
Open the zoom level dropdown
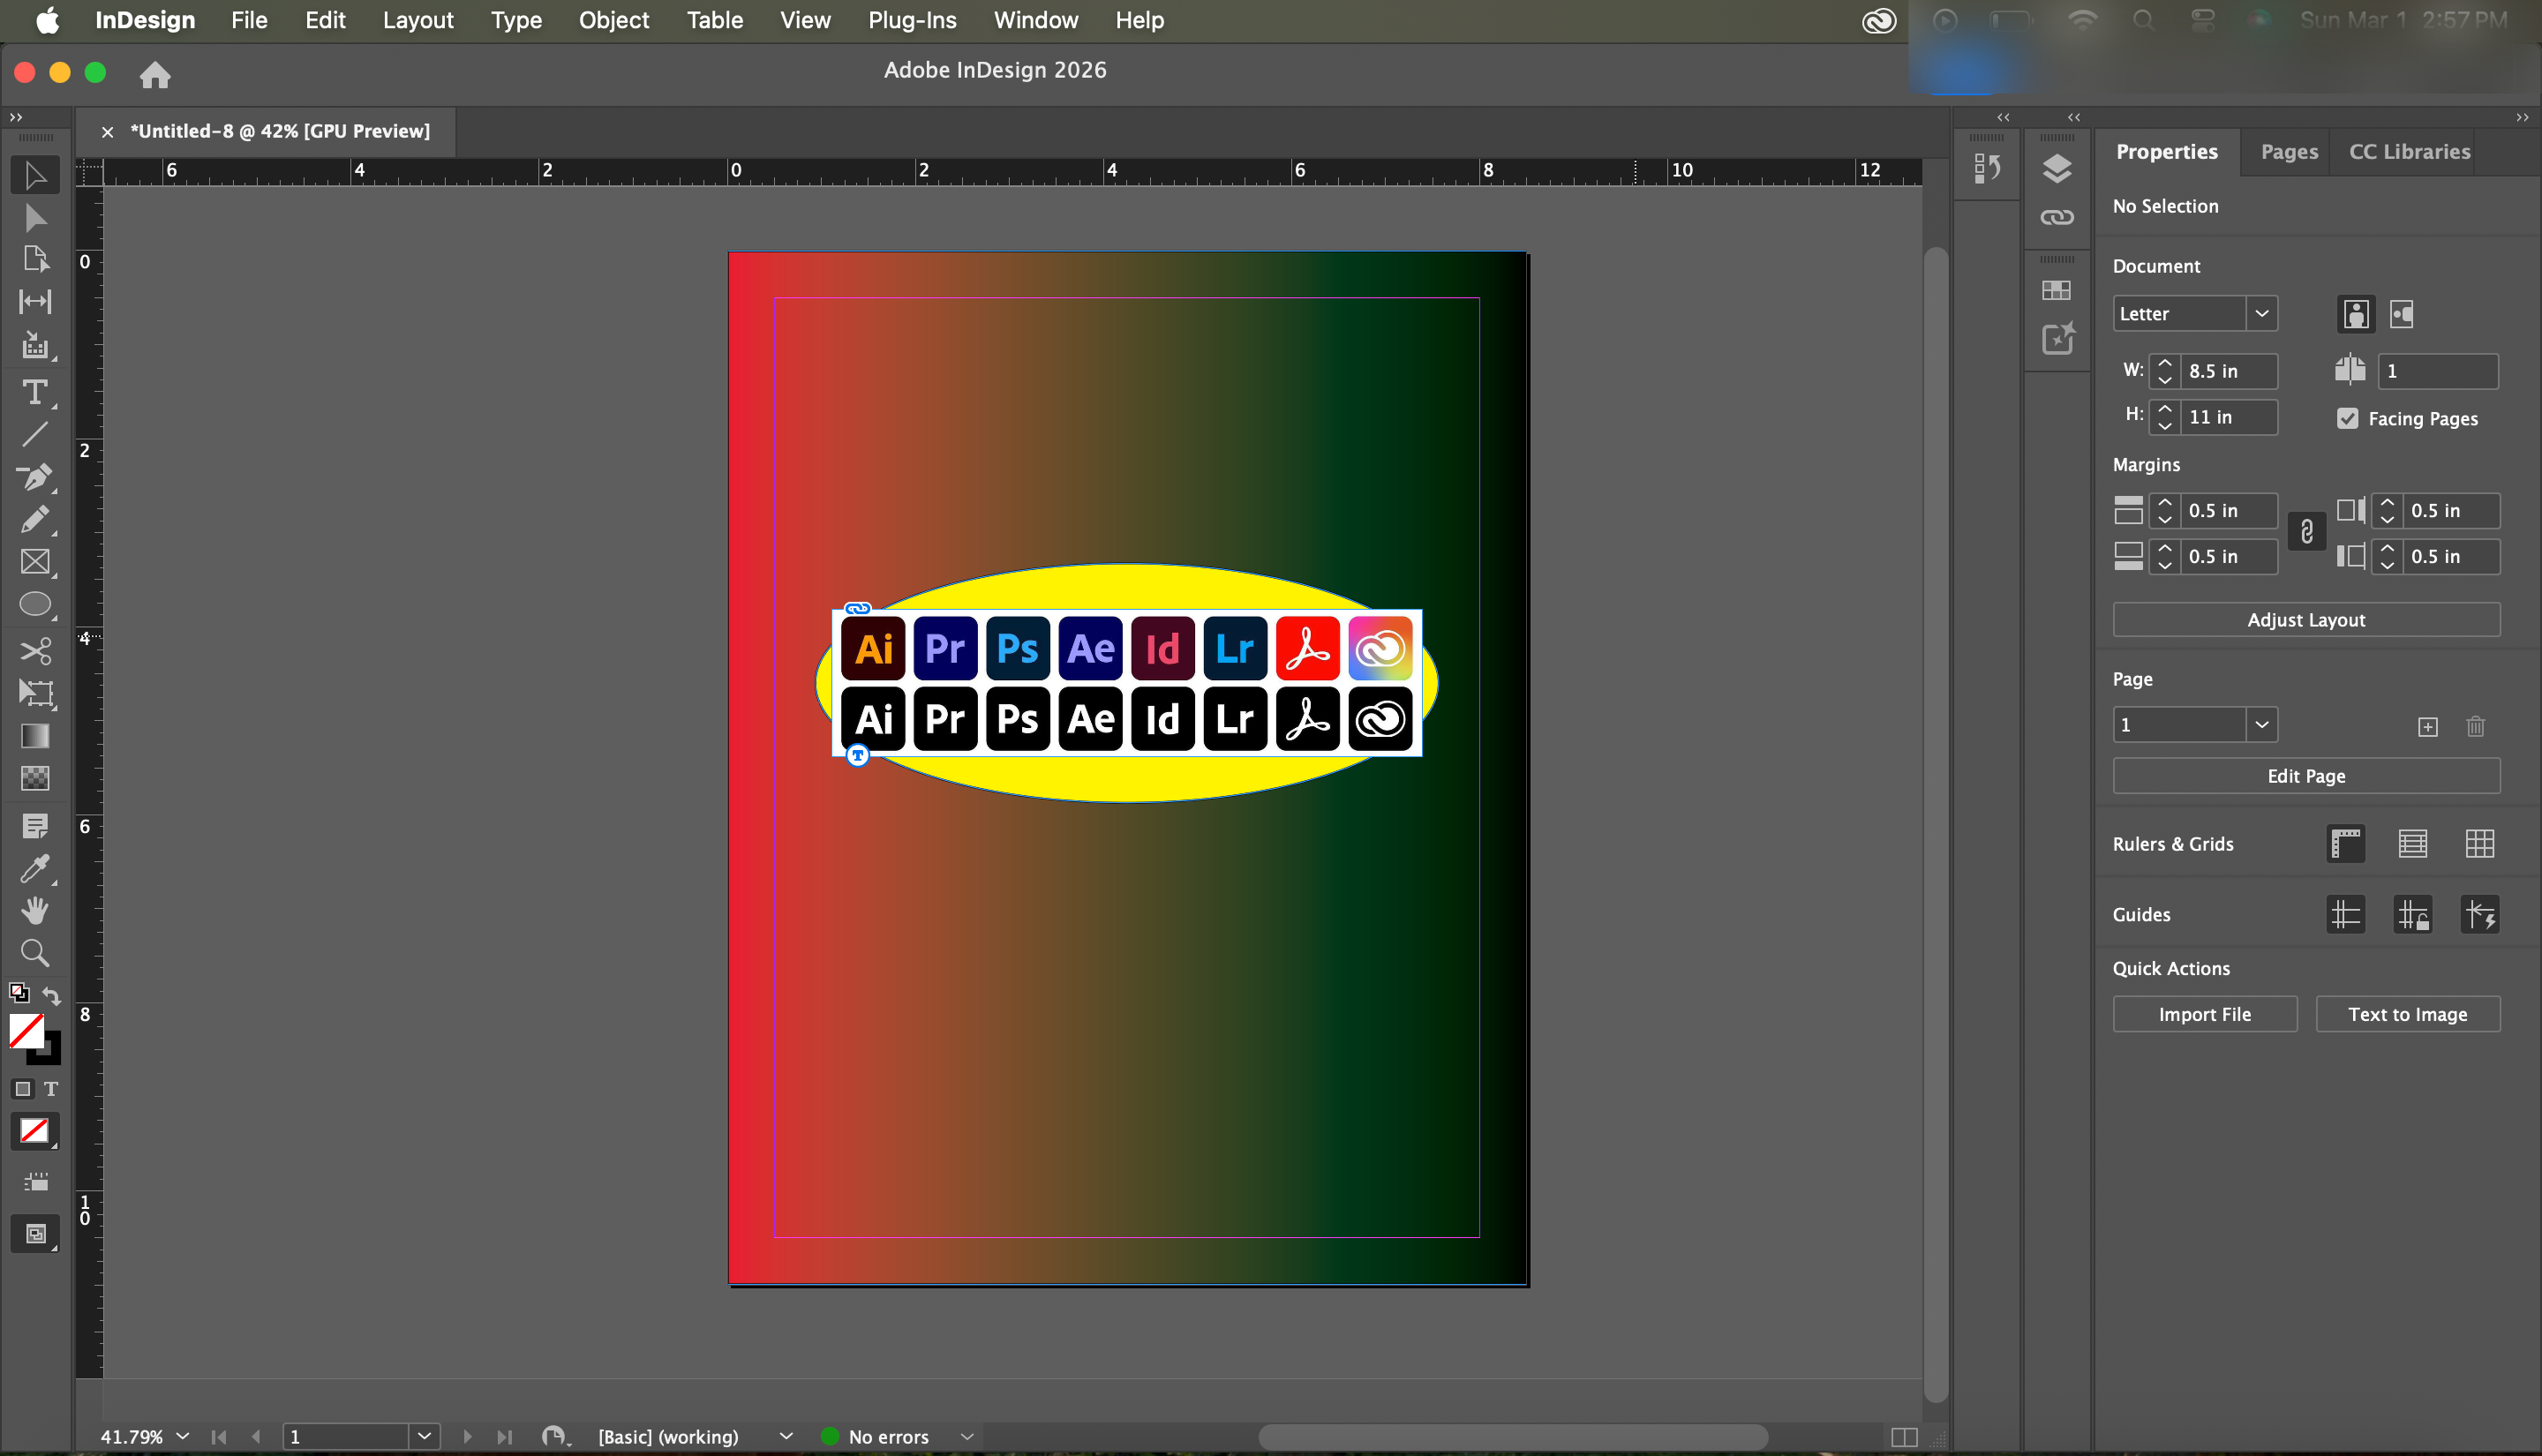[x=183, y=1436]
